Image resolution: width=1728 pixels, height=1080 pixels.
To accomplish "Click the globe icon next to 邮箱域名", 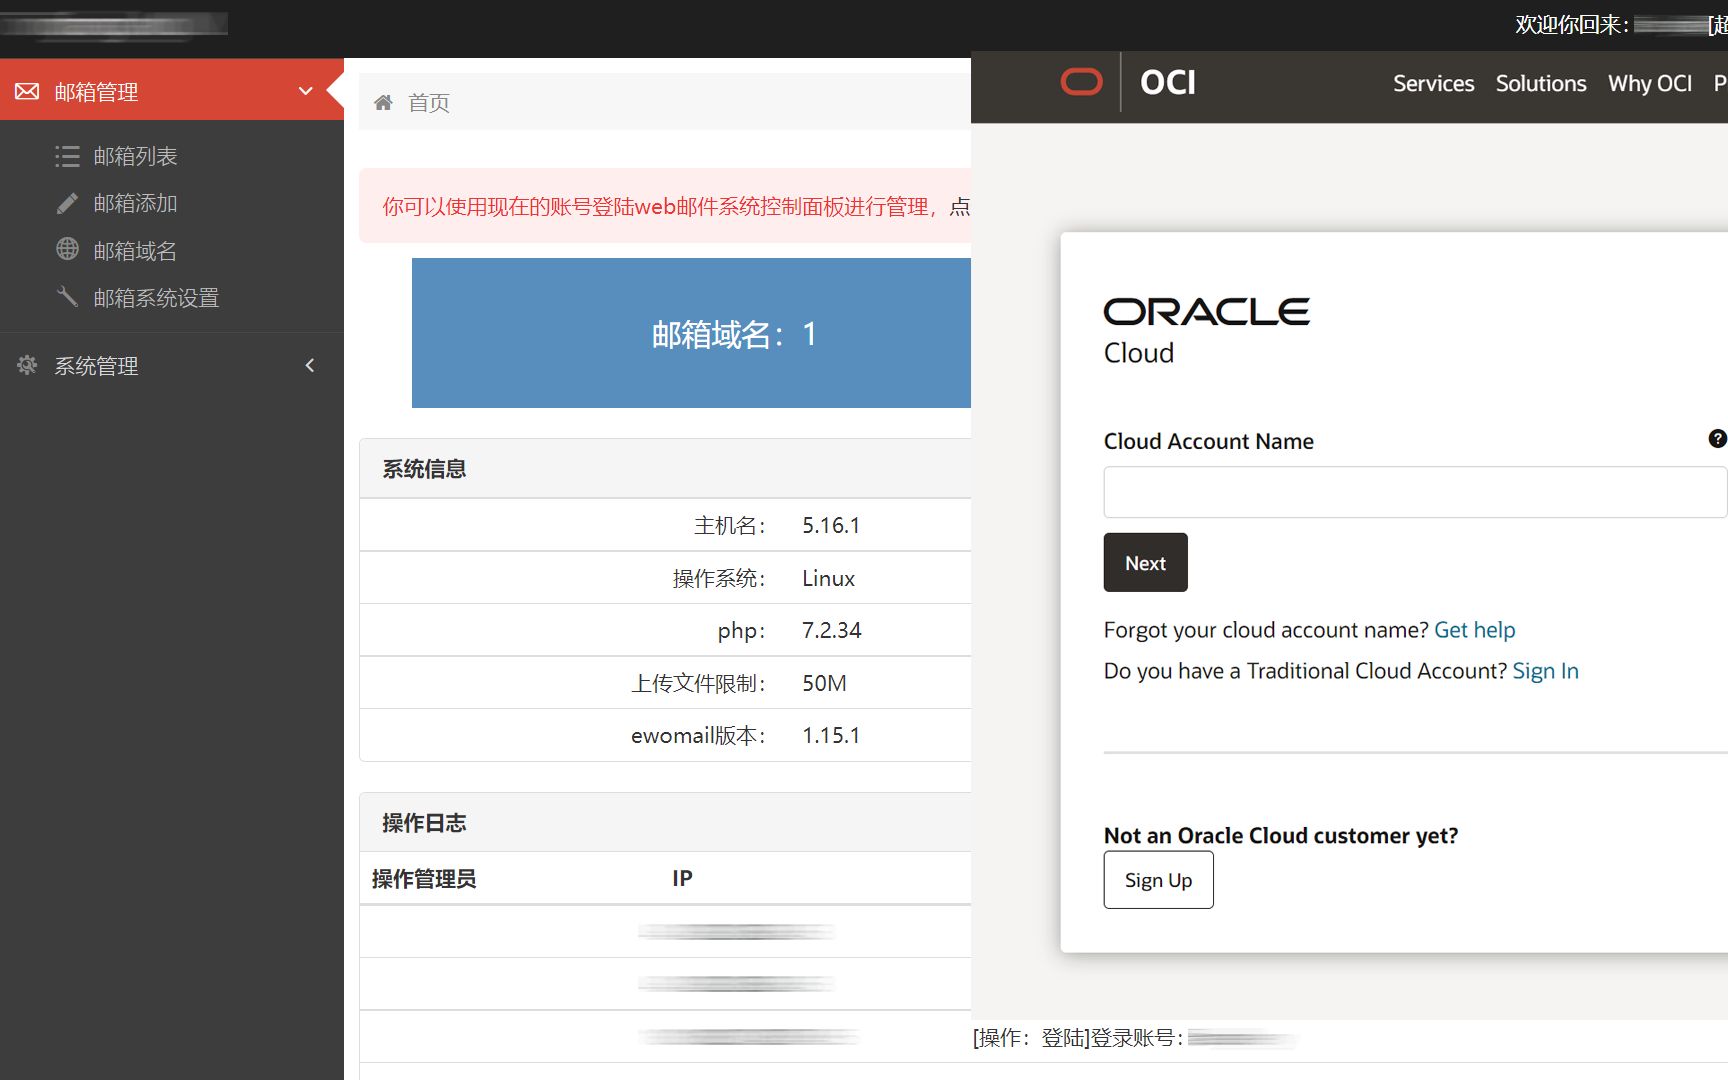I will click(x=67, y=249).
